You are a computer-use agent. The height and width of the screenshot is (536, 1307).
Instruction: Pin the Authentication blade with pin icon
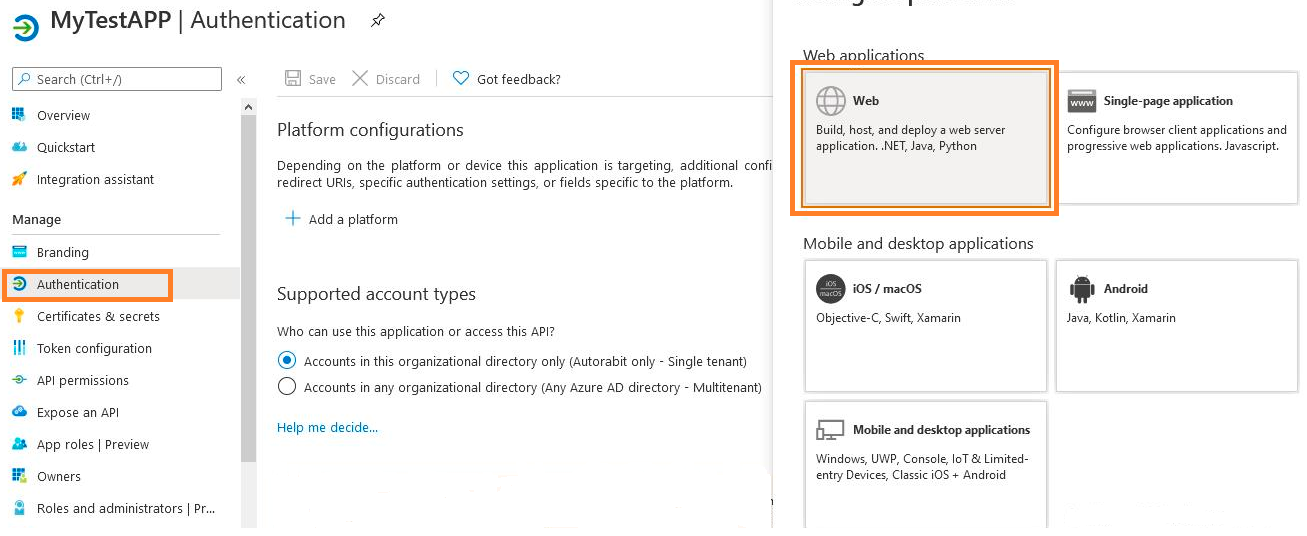[x=378, y=20]
